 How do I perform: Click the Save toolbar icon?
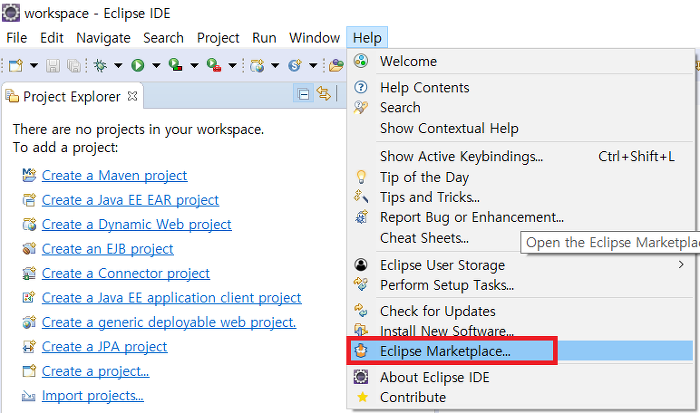[x=53, y=66]
